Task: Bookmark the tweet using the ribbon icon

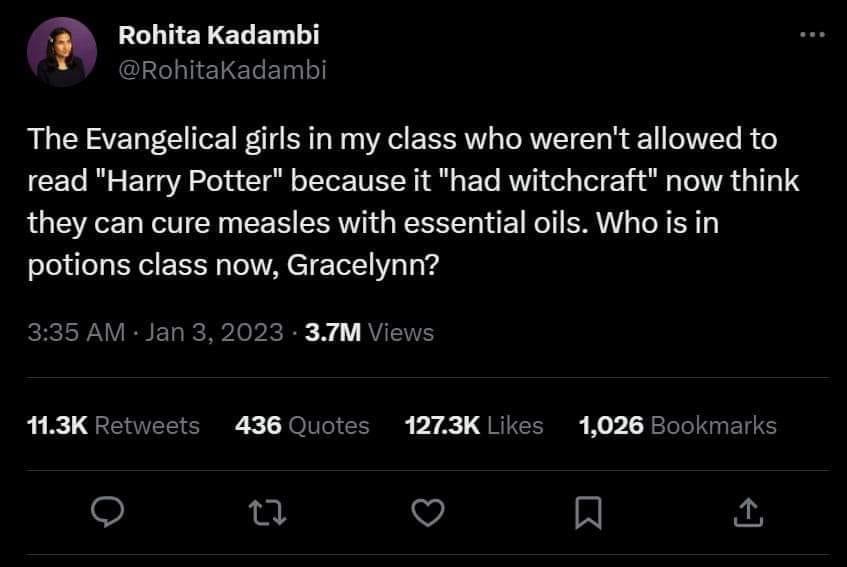Action: (x=588, y=513)
